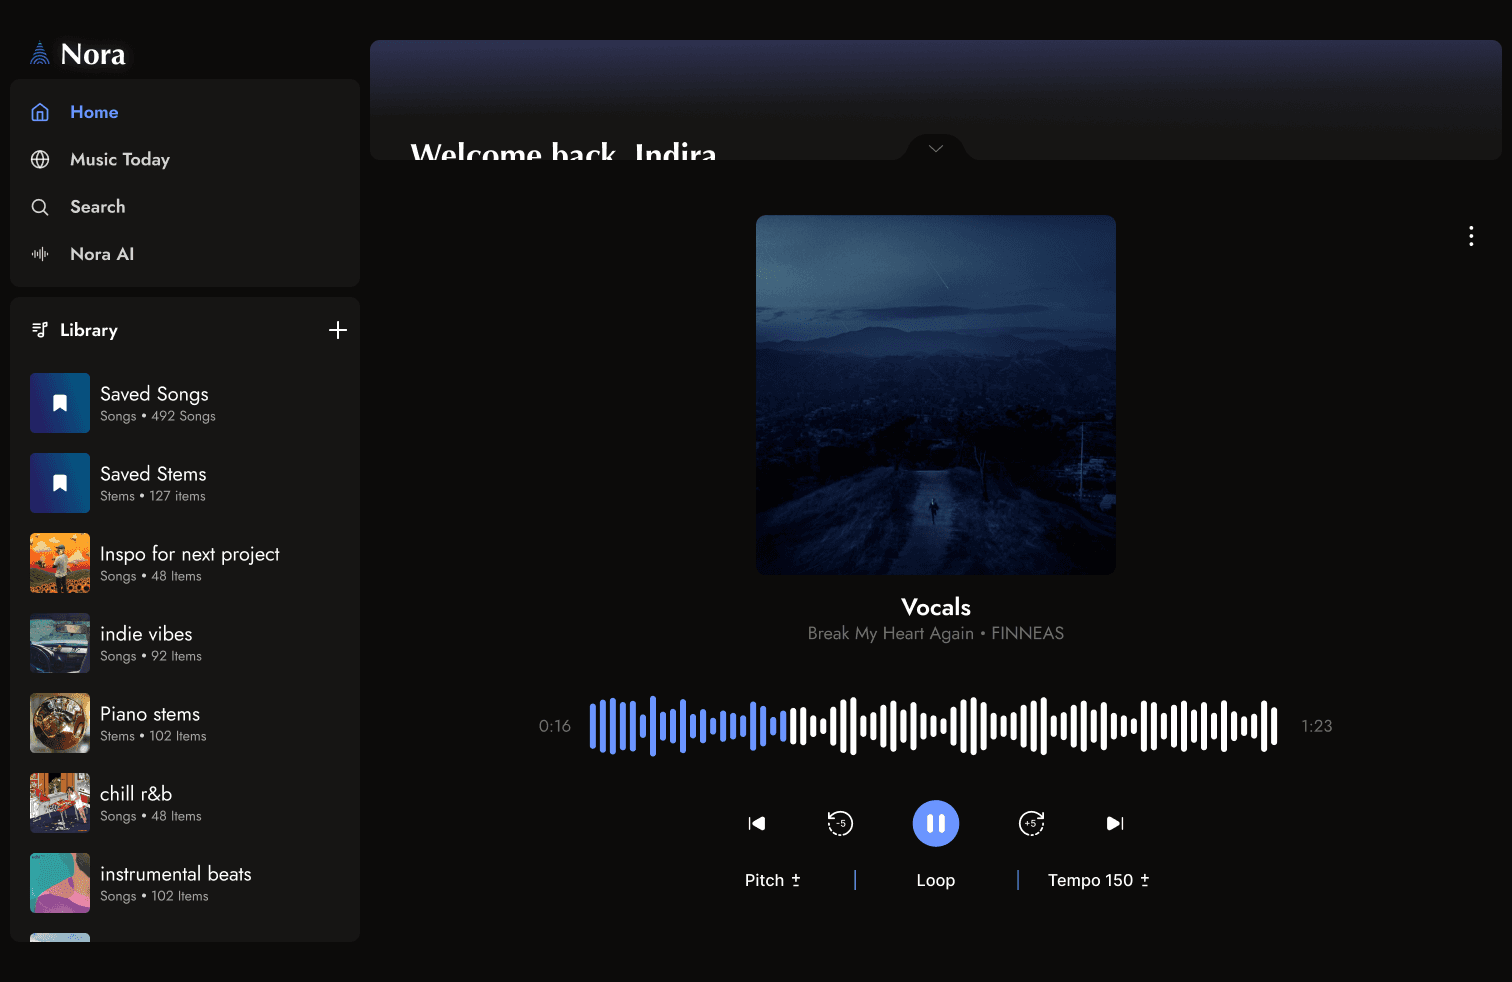Click the '127 items' subtitle

pyautogui.click(x=177, y=496)
